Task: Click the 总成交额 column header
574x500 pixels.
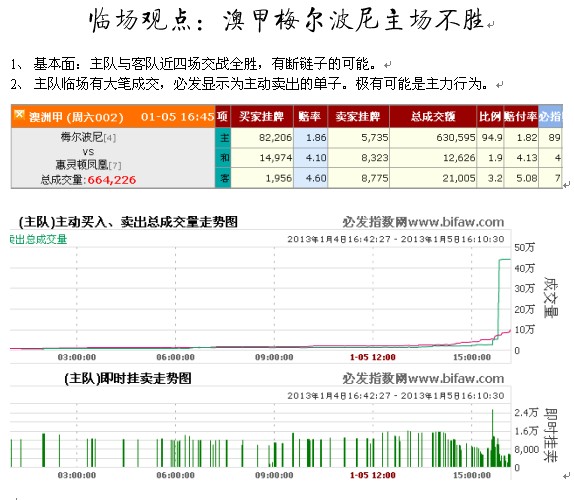Action: coord(433,116)
